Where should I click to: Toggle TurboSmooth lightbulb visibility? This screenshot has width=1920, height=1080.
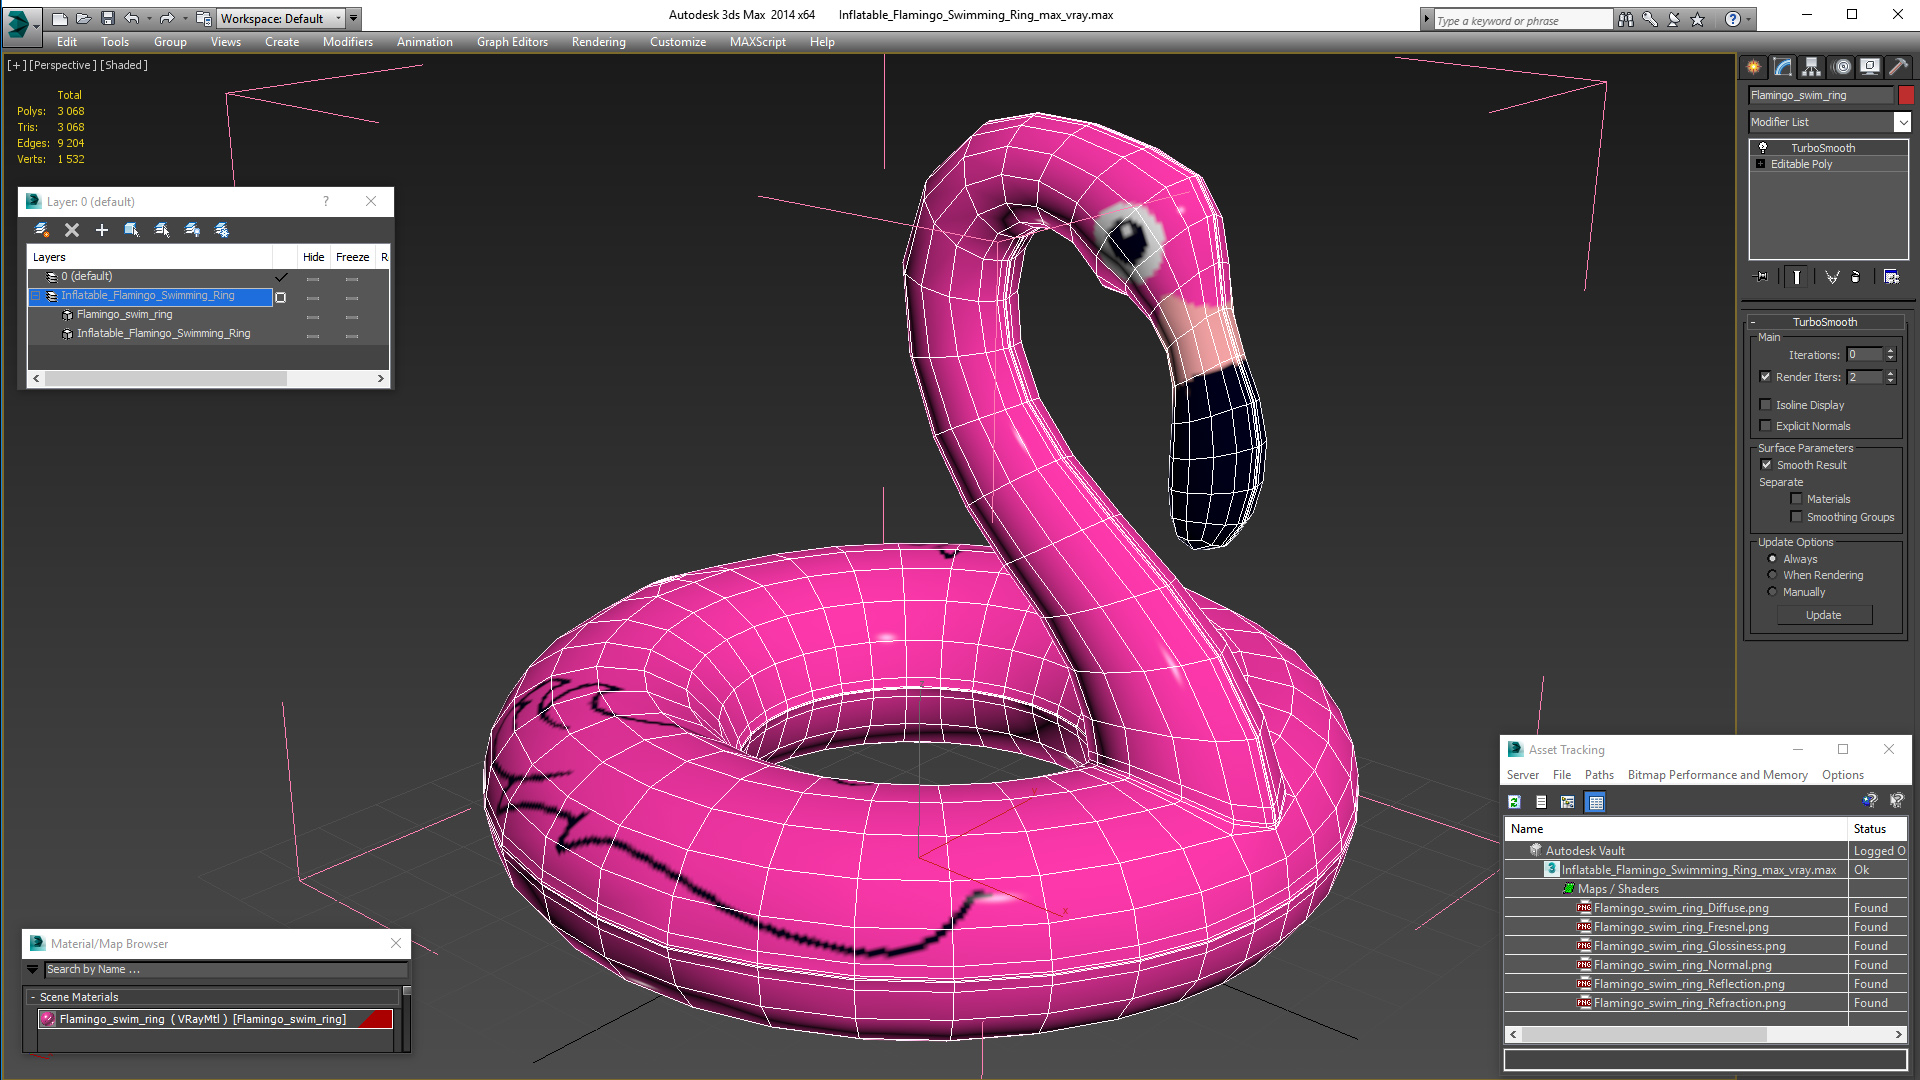(x=1763, y=147)
